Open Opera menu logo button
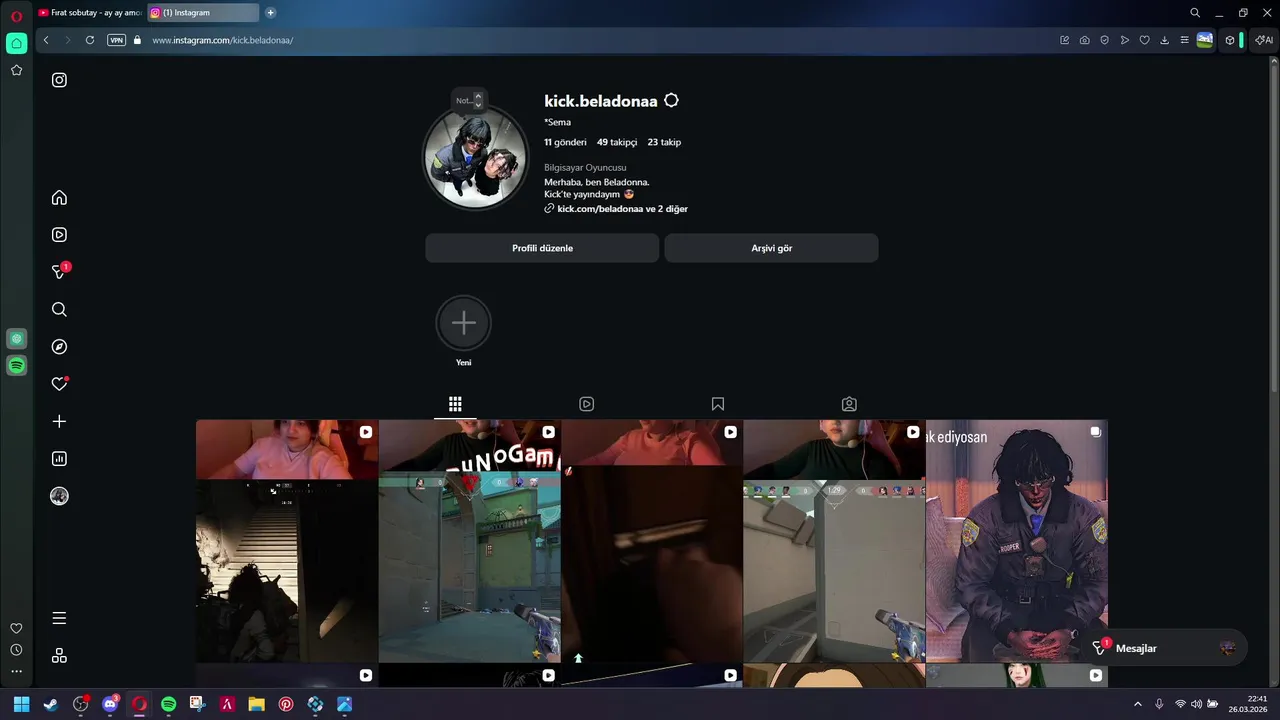1280x720 pixels. [x=16, y=16]
